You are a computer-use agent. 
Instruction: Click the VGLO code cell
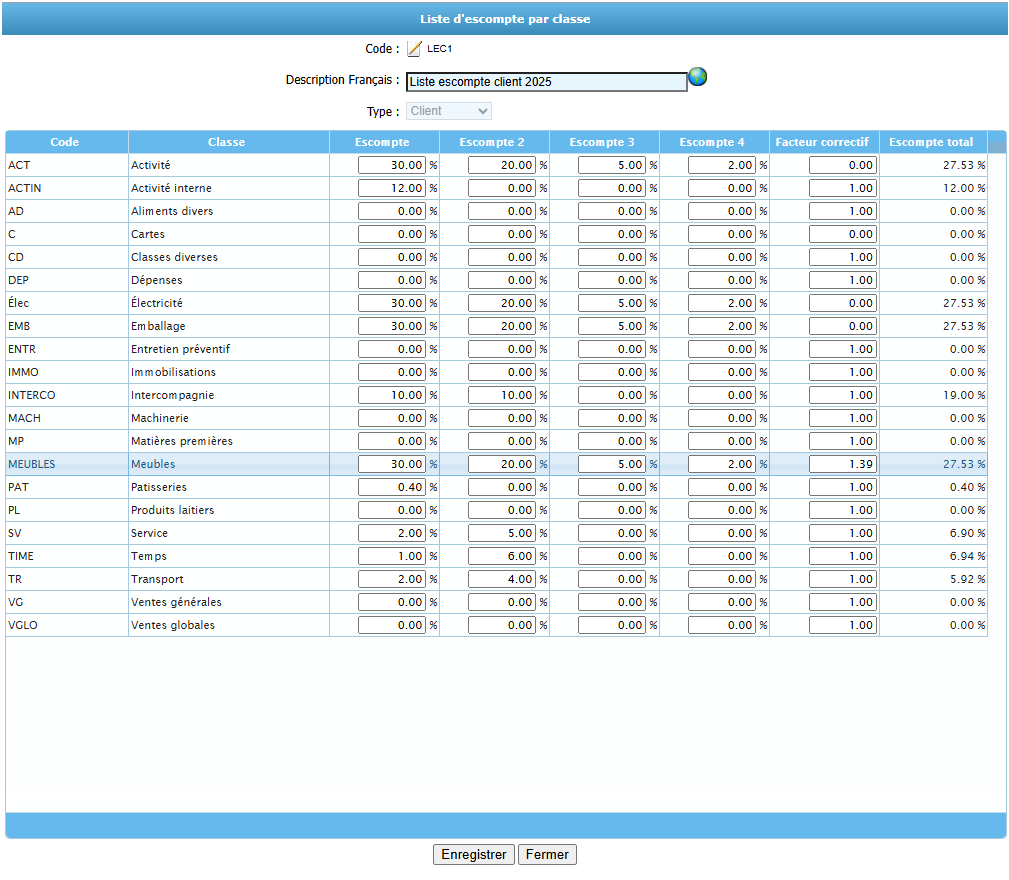(x=67, y=625)
